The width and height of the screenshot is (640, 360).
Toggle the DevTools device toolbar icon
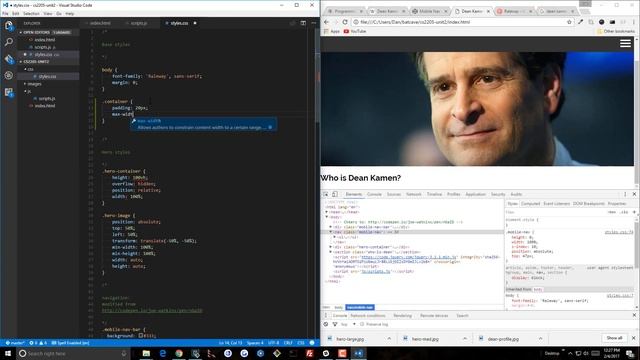pyautogui.click(x=335, y=194)
